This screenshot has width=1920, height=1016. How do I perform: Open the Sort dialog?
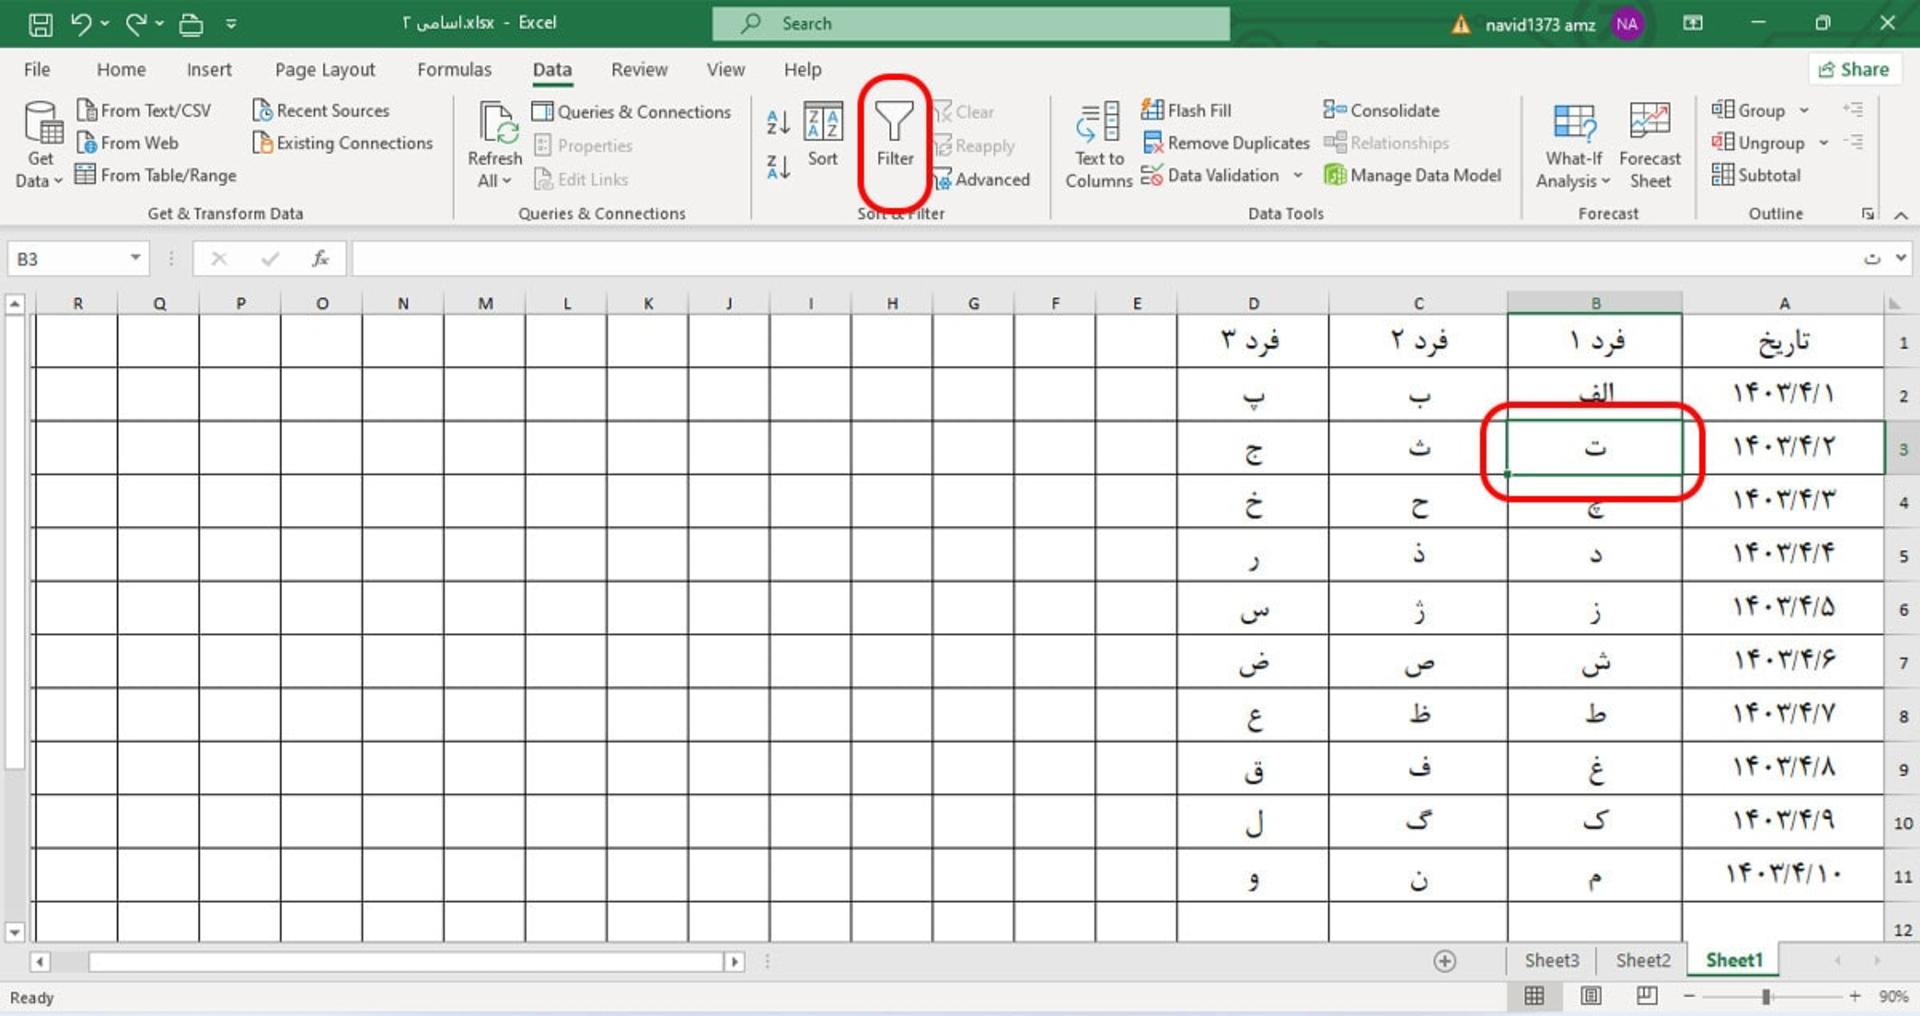point(823,135)
